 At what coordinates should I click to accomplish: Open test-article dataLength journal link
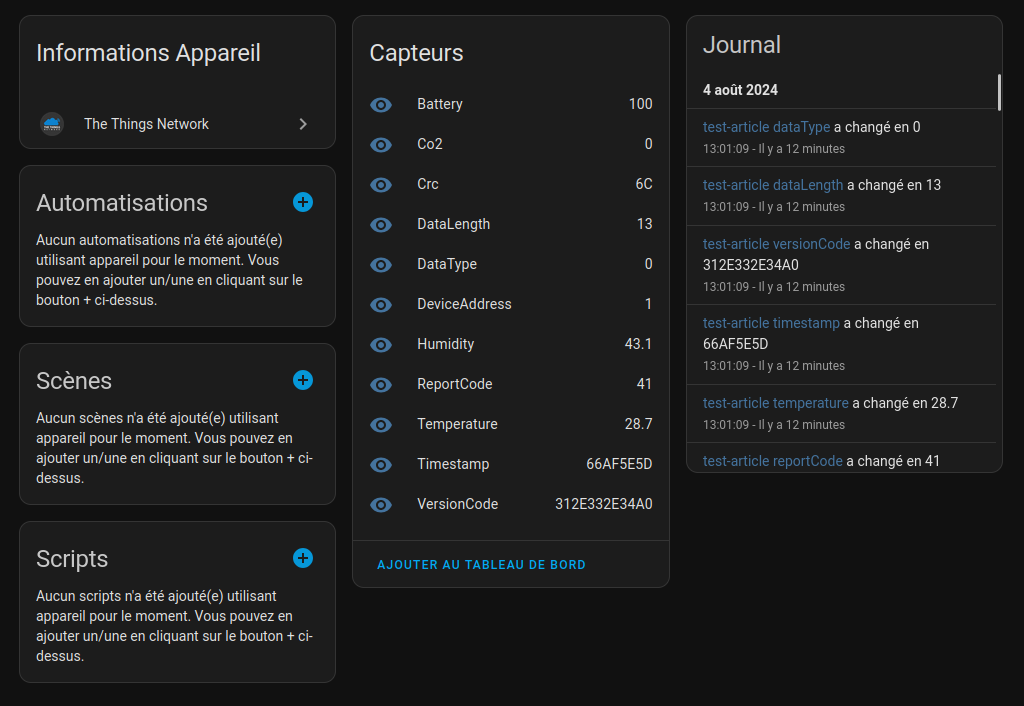point(773,185)
